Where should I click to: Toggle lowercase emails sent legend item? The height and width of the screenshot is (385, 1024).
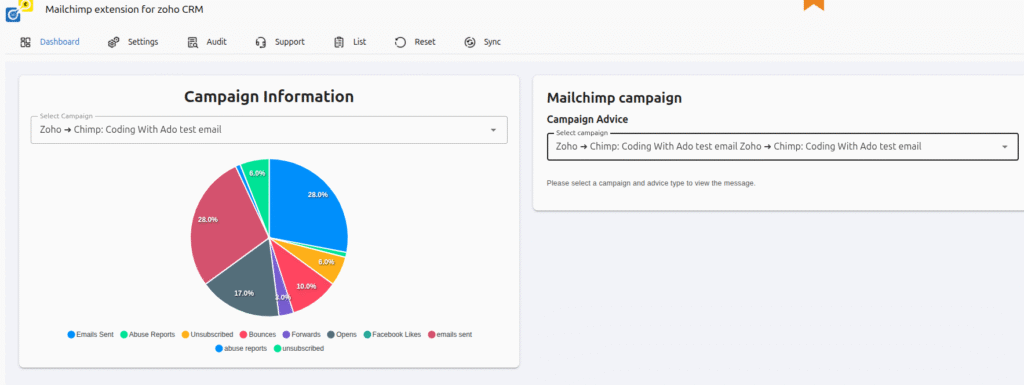[x=449, y=335]
